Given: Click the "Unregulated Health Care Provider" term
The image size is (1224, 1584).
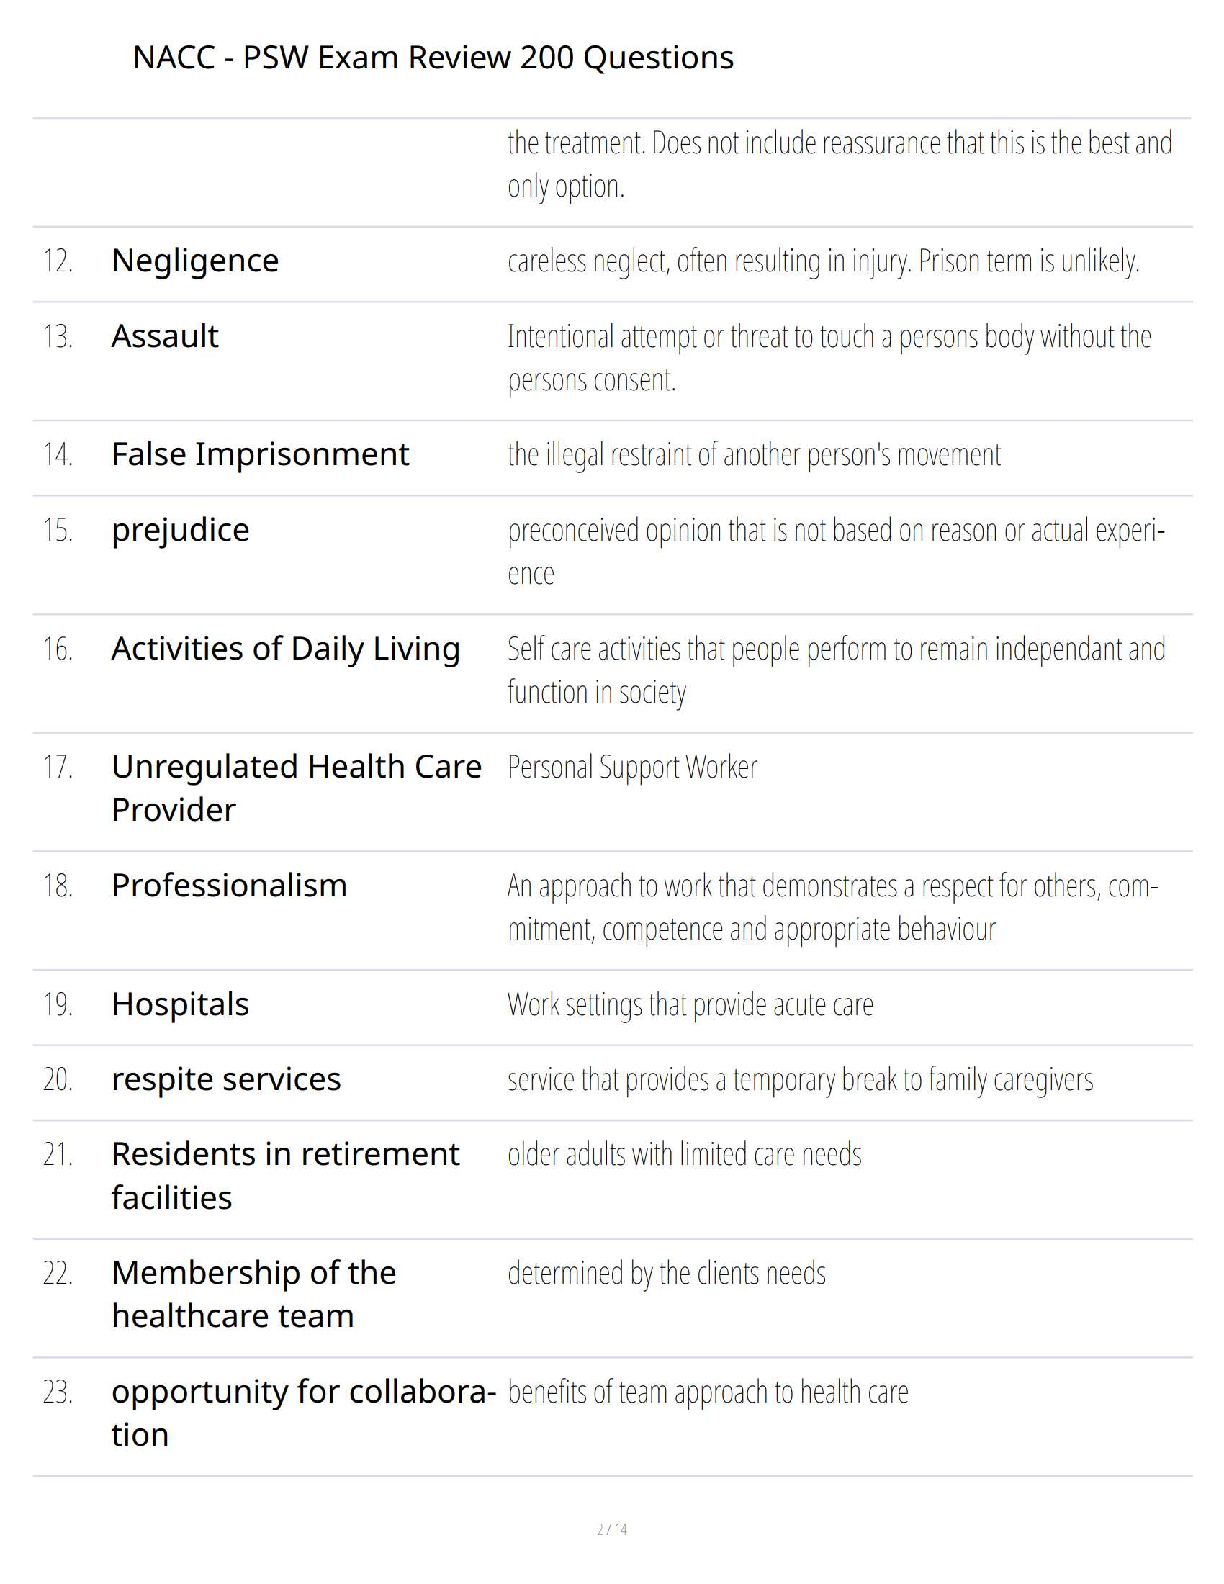Looking at the screenshot, I should 296,788.
